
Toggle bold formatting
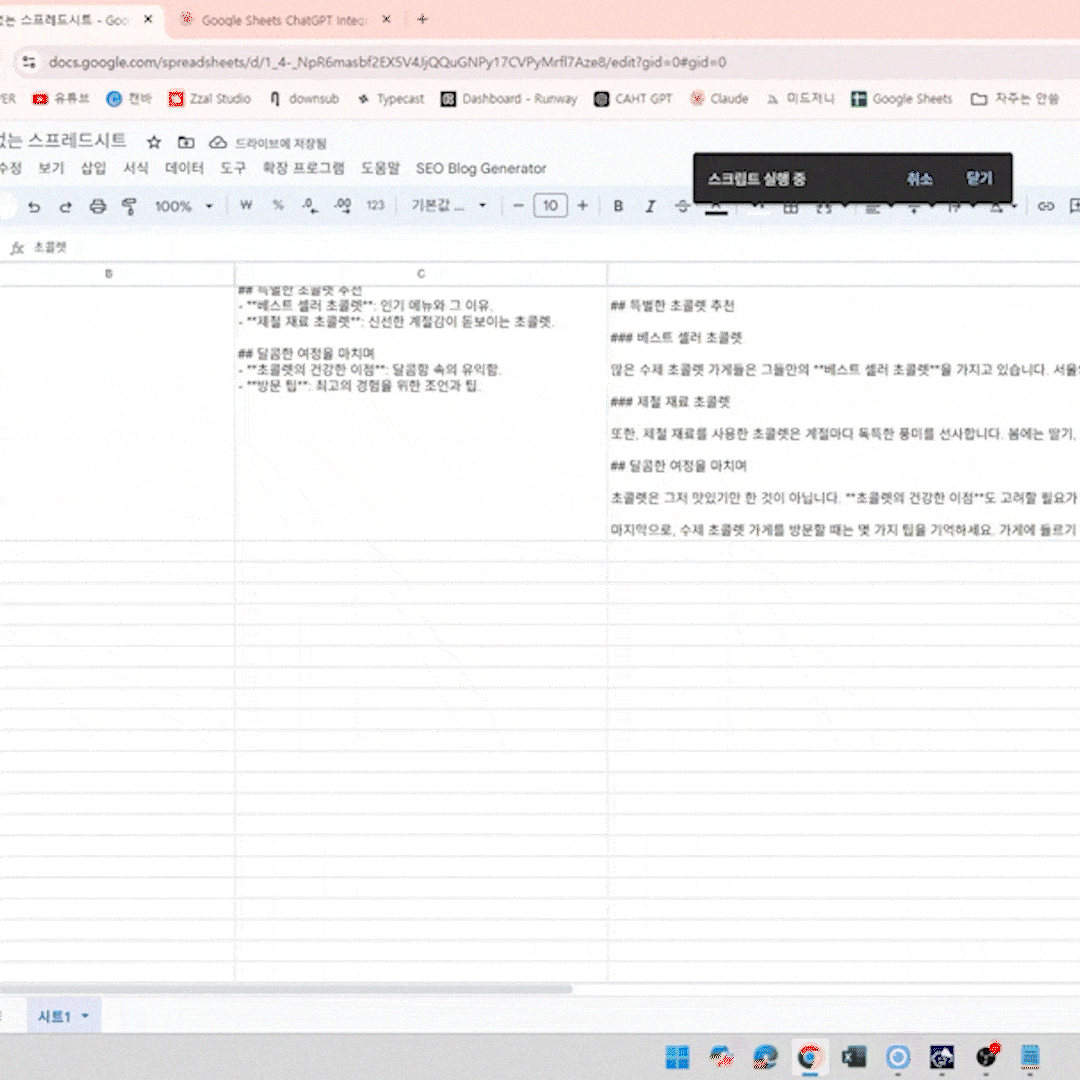pos(618,206)
